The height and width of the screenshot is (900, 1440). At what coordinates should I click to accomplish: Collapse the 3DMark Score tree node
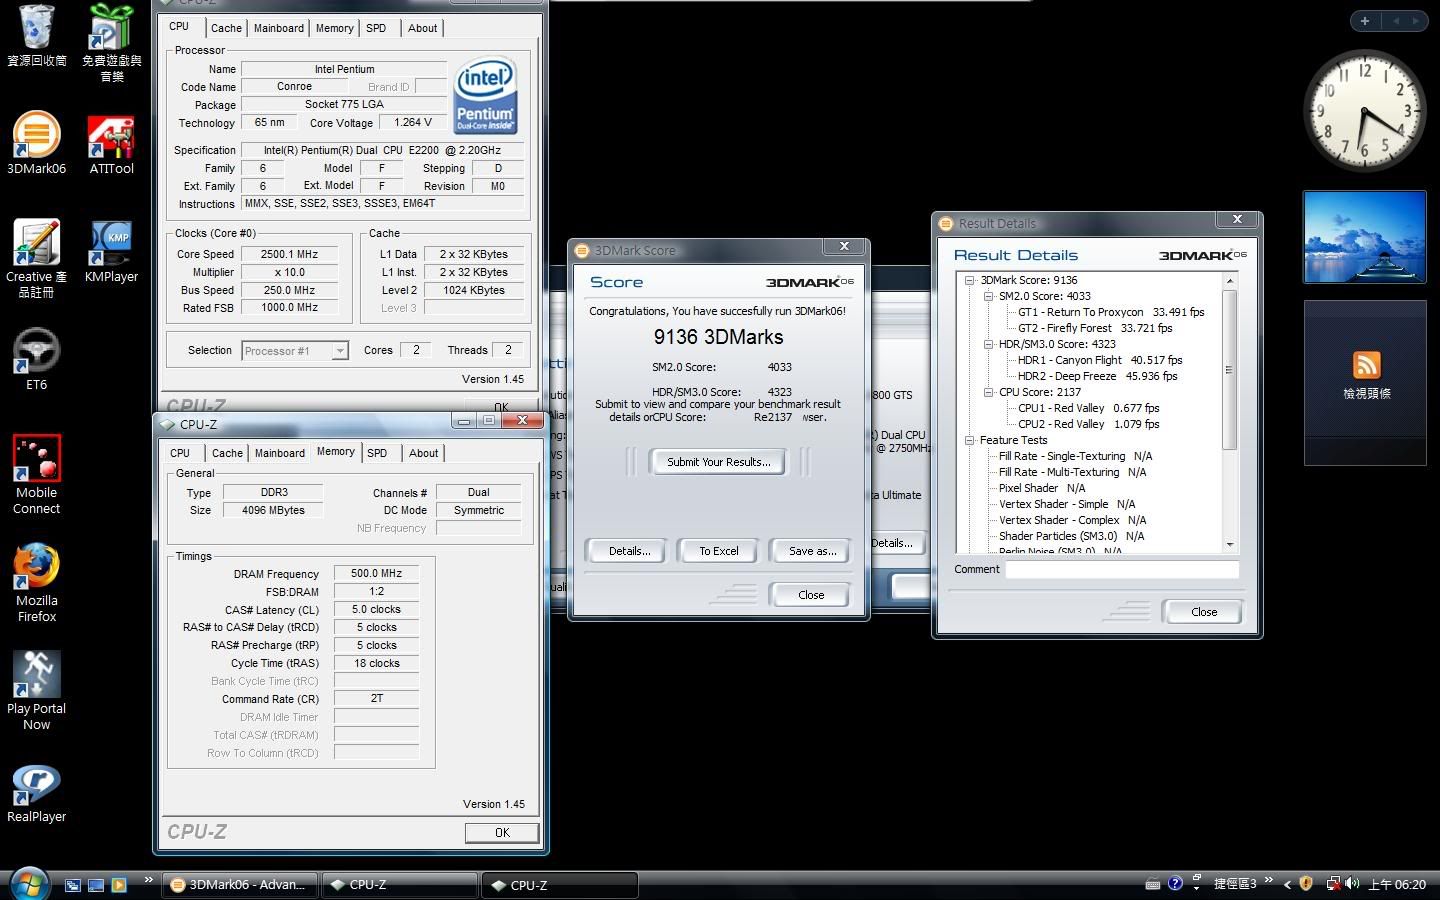[x=969, y=280]
